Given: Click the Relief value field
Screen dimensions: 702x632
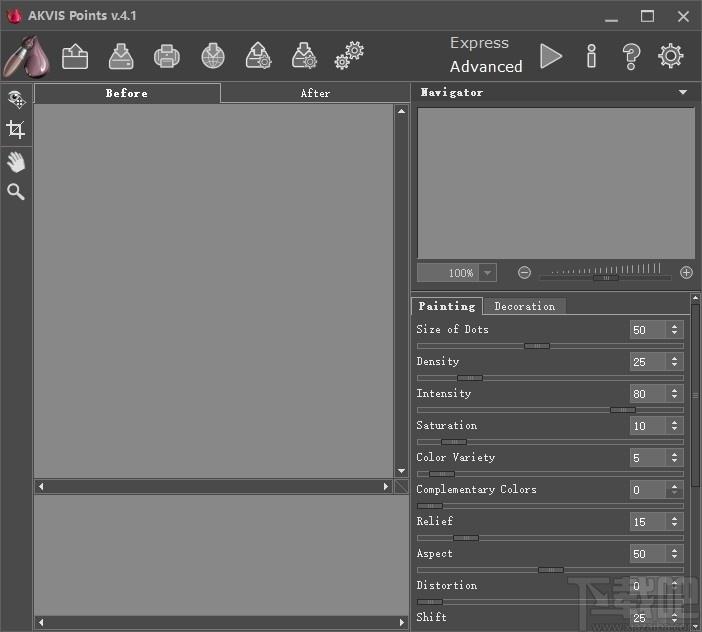Looking at the screenshot, I should tap(647, 521).
